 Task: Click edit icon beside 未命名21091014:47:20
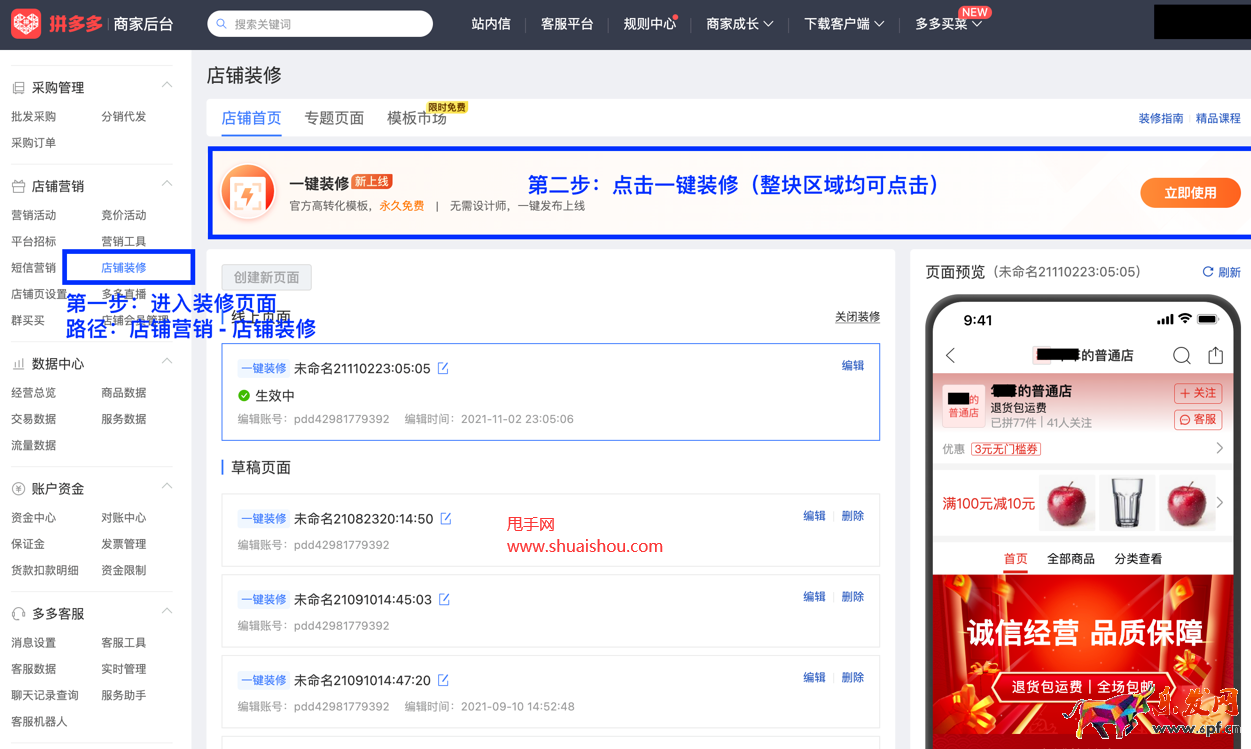coord(443,680)
